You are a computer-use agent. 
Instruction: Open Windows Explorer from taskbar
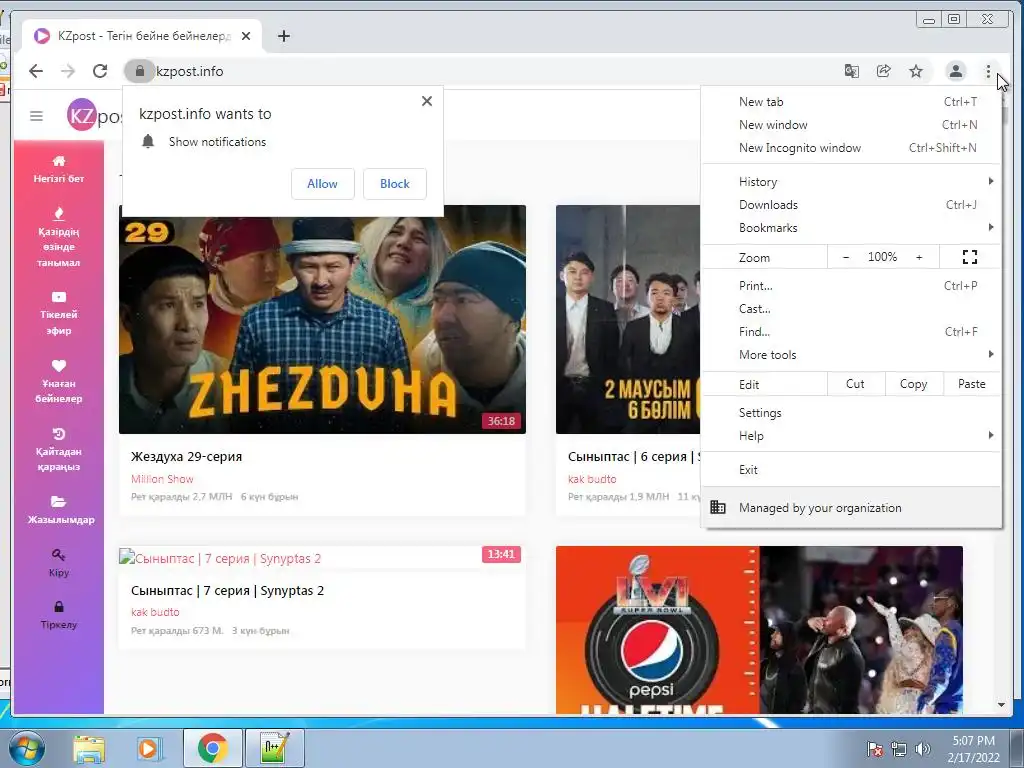(x=89, y=749)
